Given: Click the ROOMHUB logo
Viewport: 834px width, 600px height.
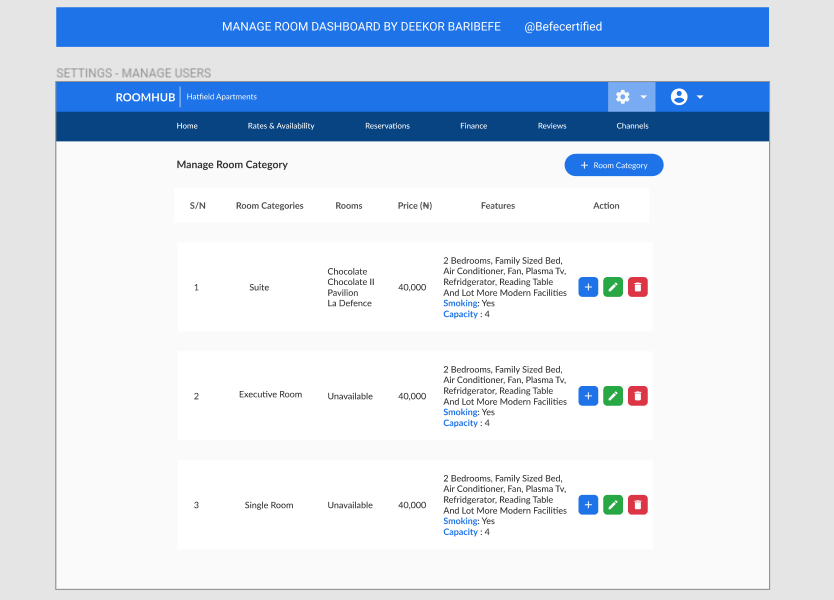Looking at the screenshot, I should click(145, 97).
